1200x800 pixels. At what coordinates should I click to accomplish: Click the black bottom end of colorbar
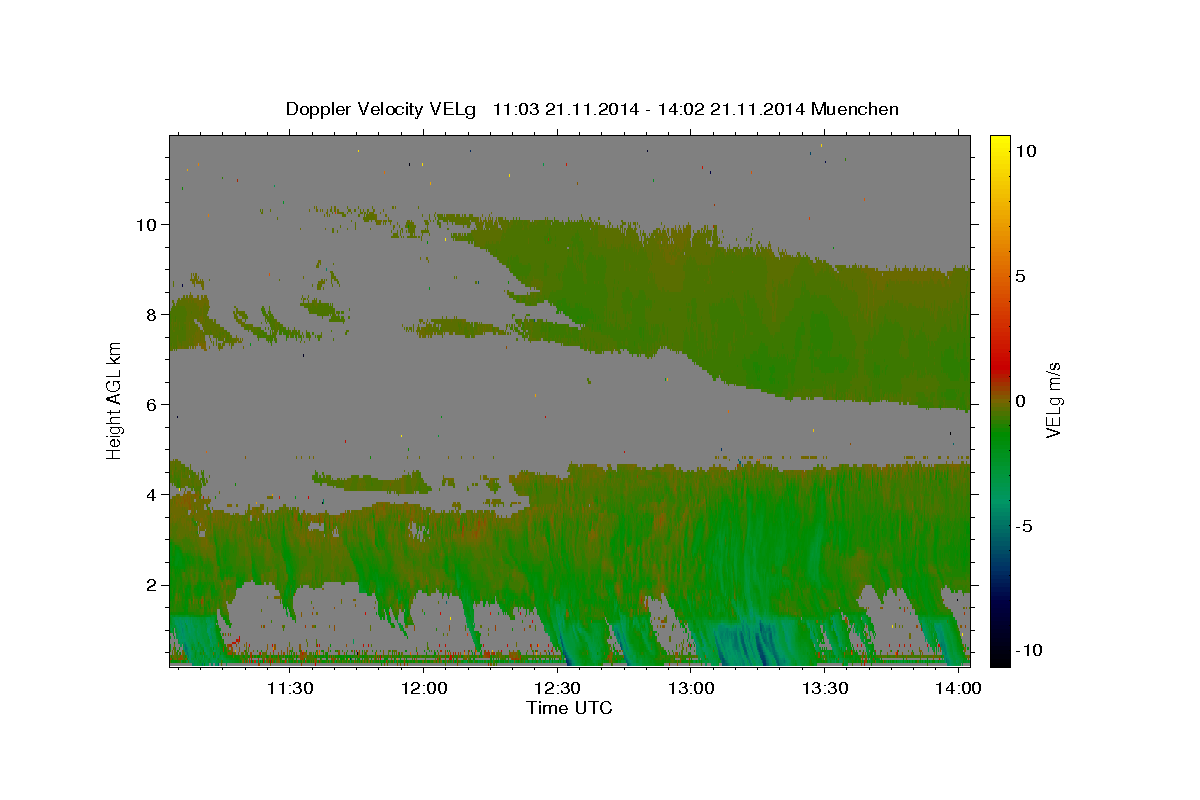[x=999, y=657]
